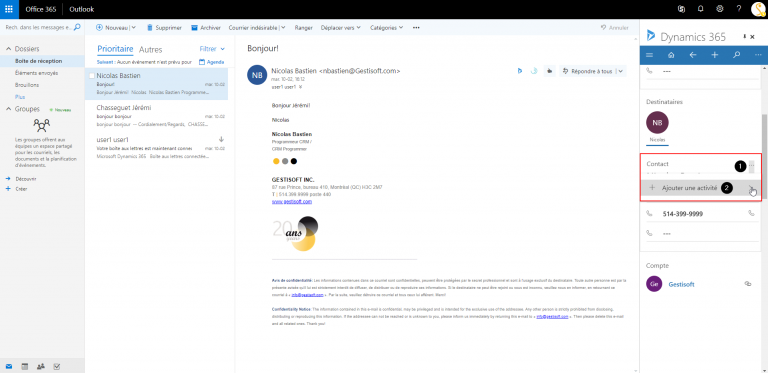
Task: Open the settings gear in top bar
Action: (720, 9)
